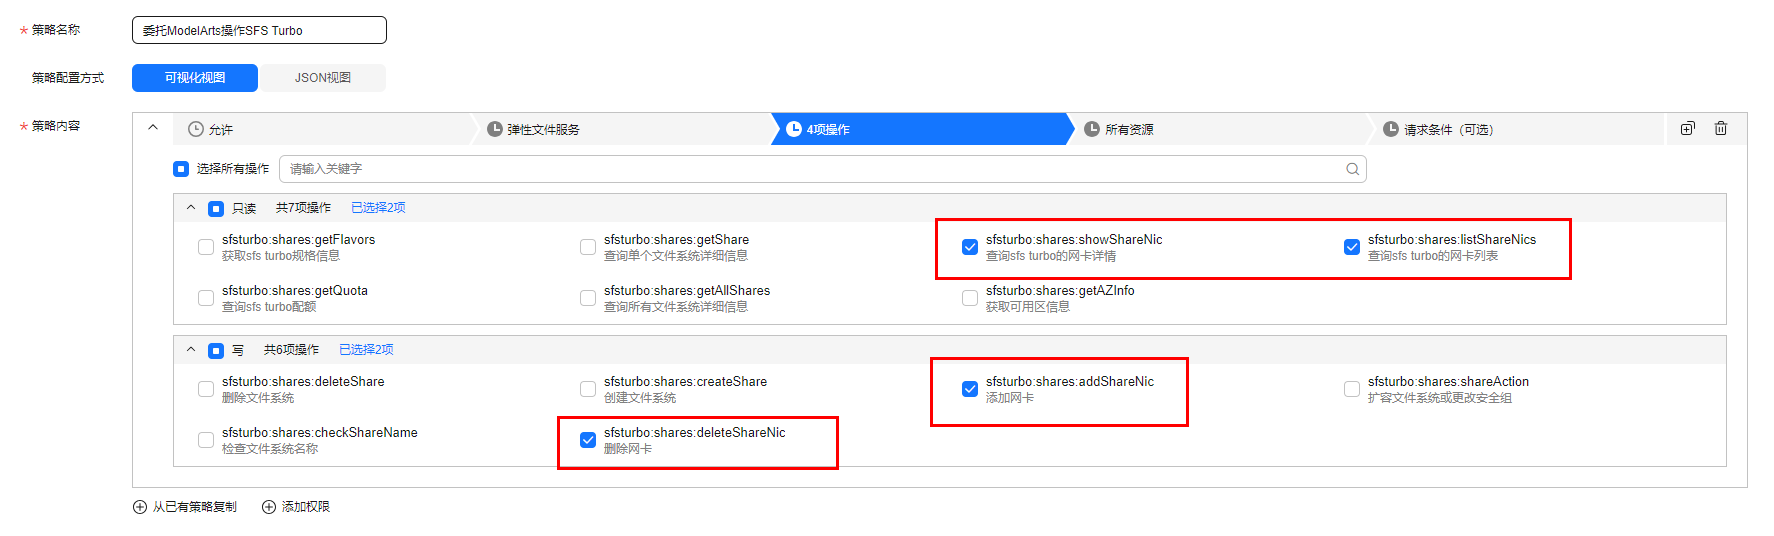Screen dimensions: 1774x536
Task: Open the 4项操作 step
Action: (922, 129)
